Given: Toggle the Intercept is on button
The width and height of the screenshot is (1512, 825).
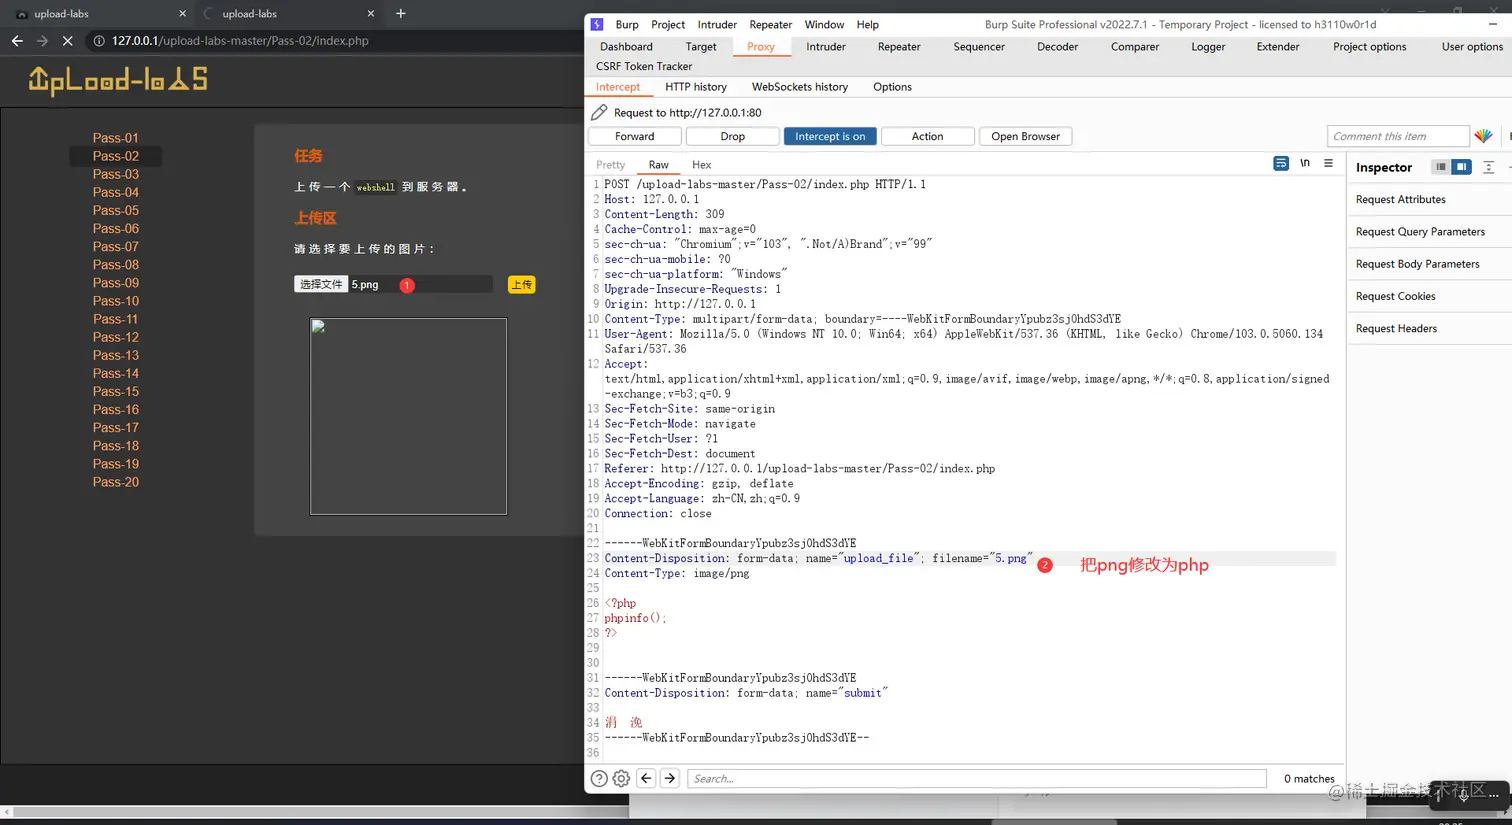Looking at the screenshot, I should tap(830, 136).
